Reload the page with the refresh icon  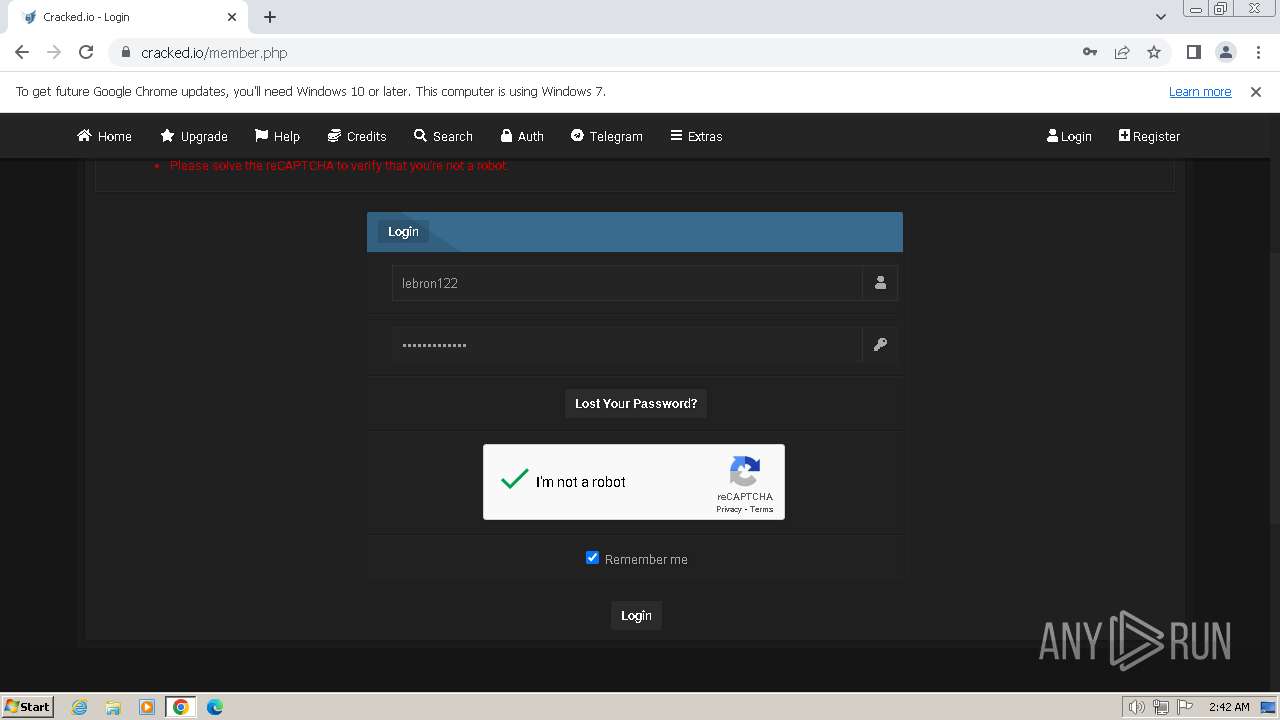coord(86,52)
